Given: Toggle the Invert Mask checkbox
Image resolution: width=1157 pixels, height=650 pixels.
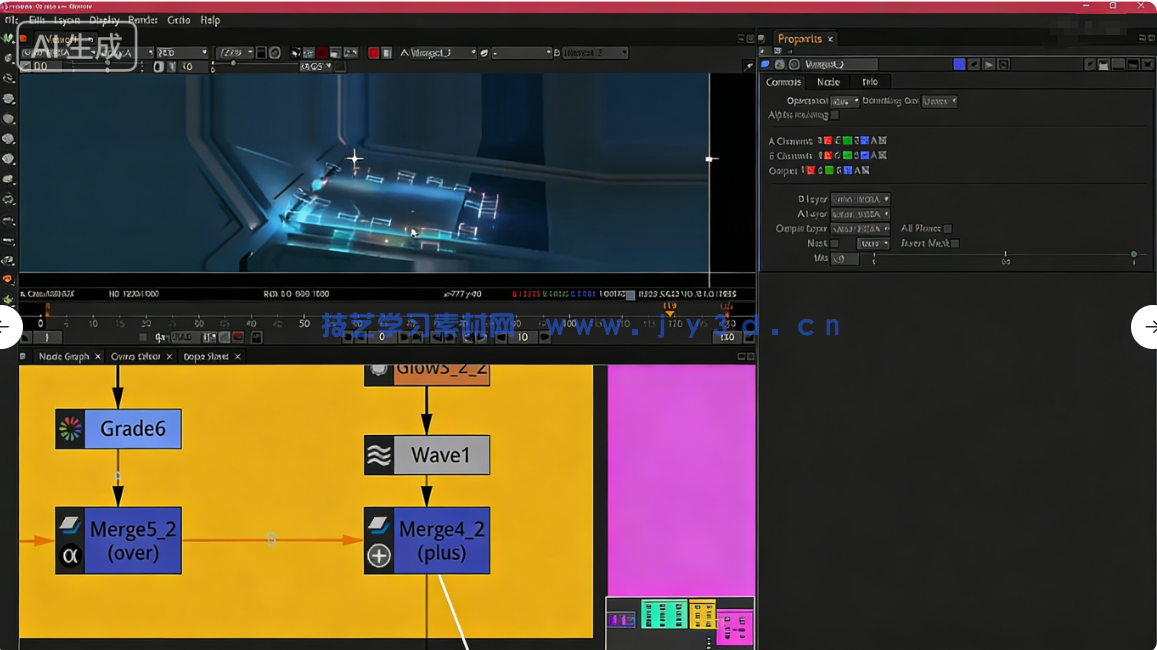Looking at the screenshot, I should (x=955, y=243).
